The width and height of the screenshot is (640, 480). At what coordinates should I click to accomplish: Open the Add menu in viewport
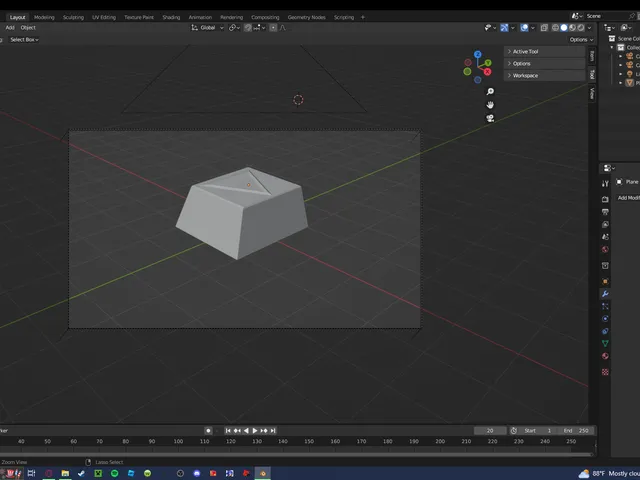click(x=10, y=27)
